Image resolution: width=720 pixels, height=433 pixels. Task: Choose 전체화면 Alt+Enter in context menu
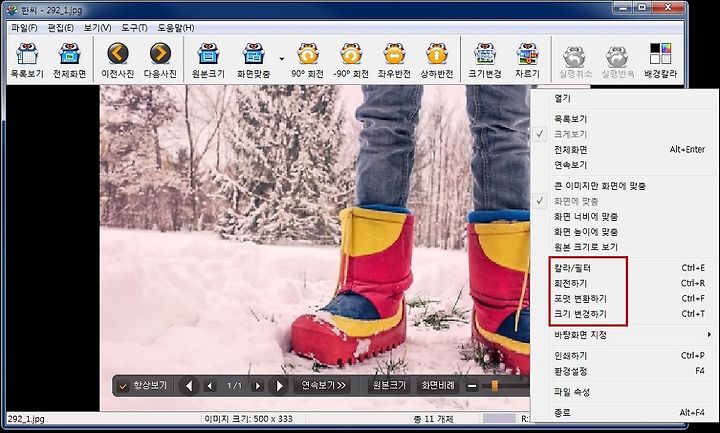625,150
